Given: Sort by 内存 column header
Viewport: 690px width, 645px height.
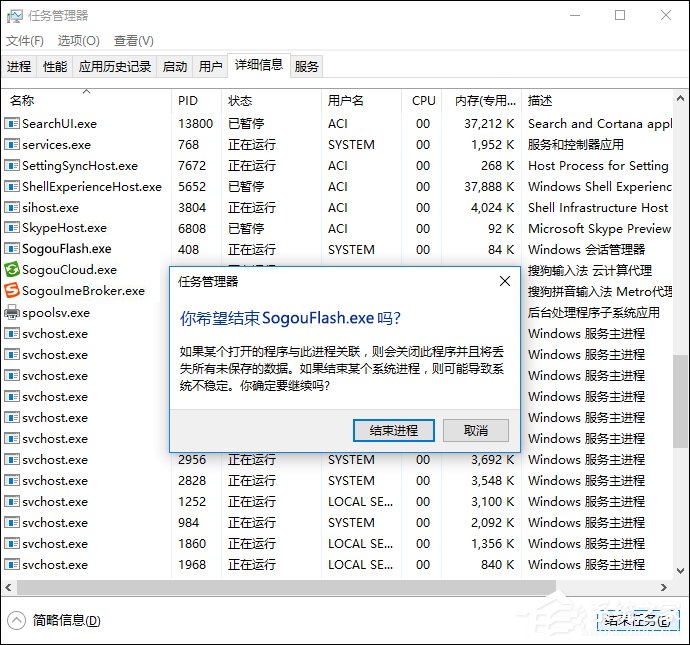Looking at the screenshot, I should click(480, 101).
